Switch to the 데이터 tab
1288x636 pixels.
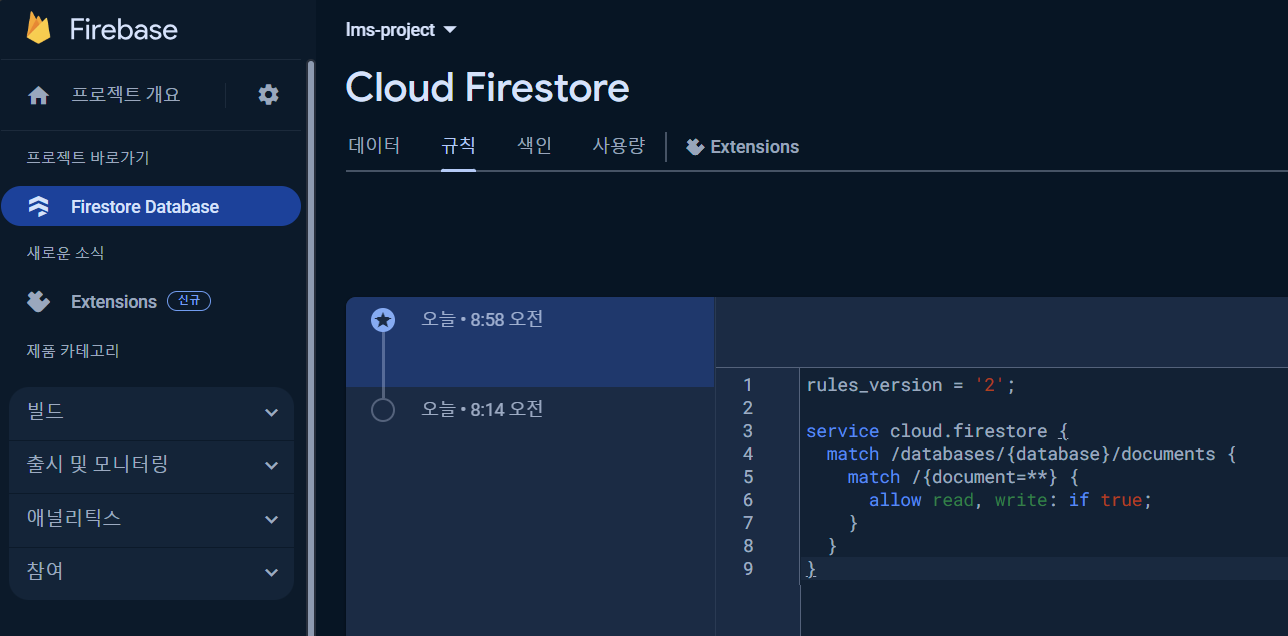pos(374,146)
